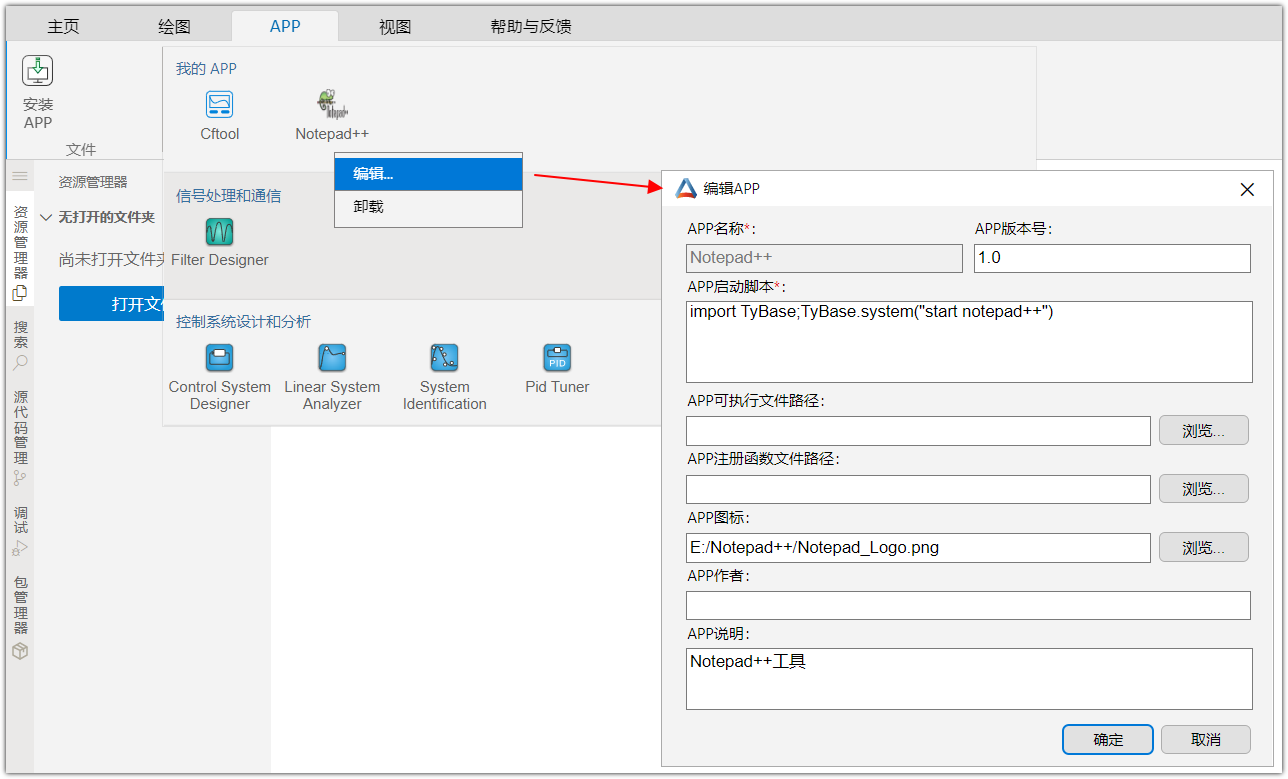
Task: Switch to the 主页 ribbon tab
Action: (x=64, y=27)
